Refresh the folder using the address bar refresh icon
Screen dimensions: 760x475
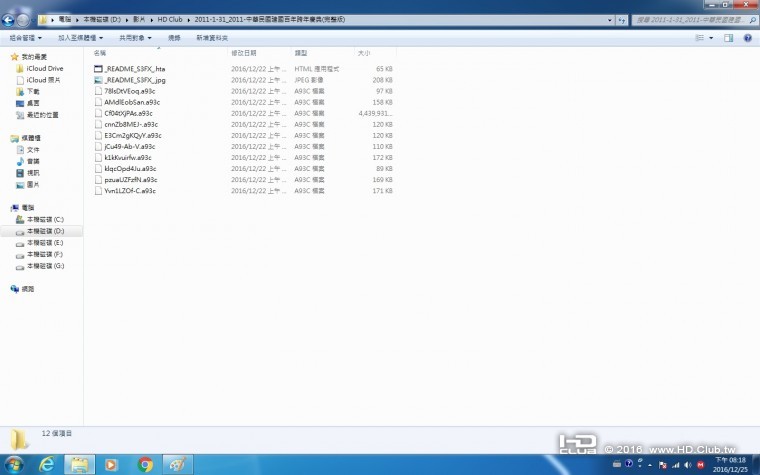tap(622, 20)
